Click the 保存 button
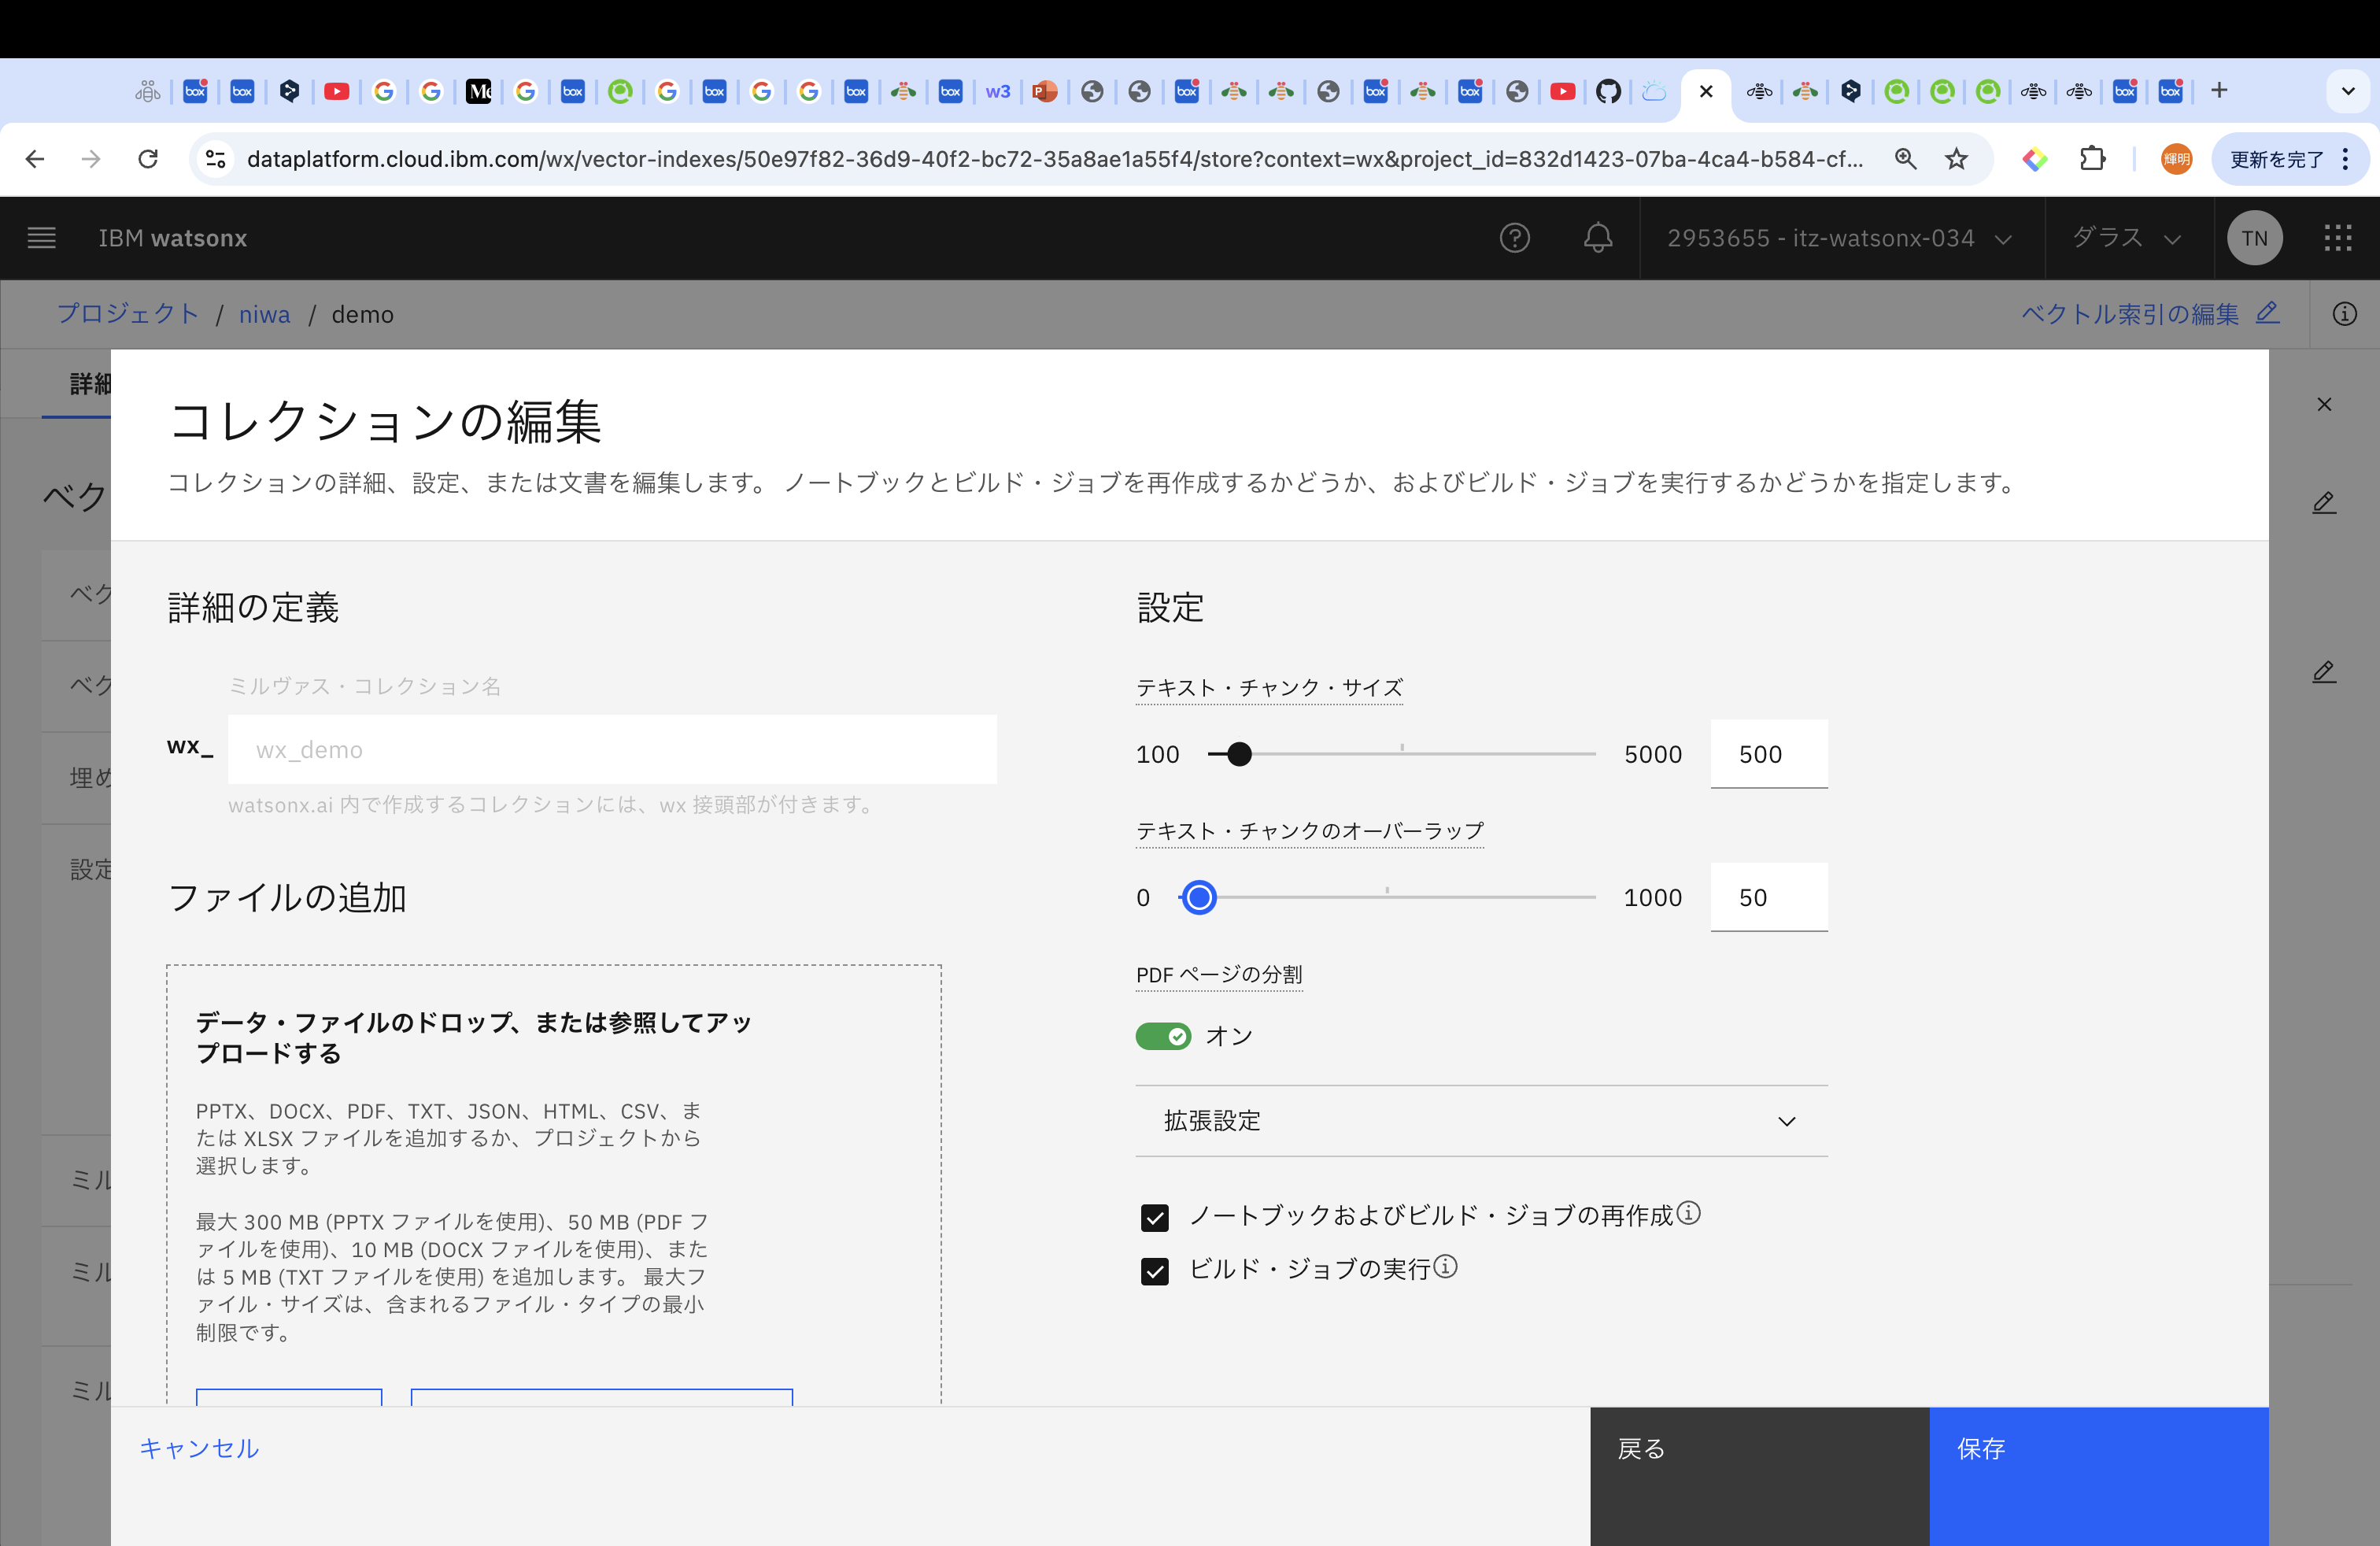Screen dimensions: 2380x1546 [2097, 1450]
